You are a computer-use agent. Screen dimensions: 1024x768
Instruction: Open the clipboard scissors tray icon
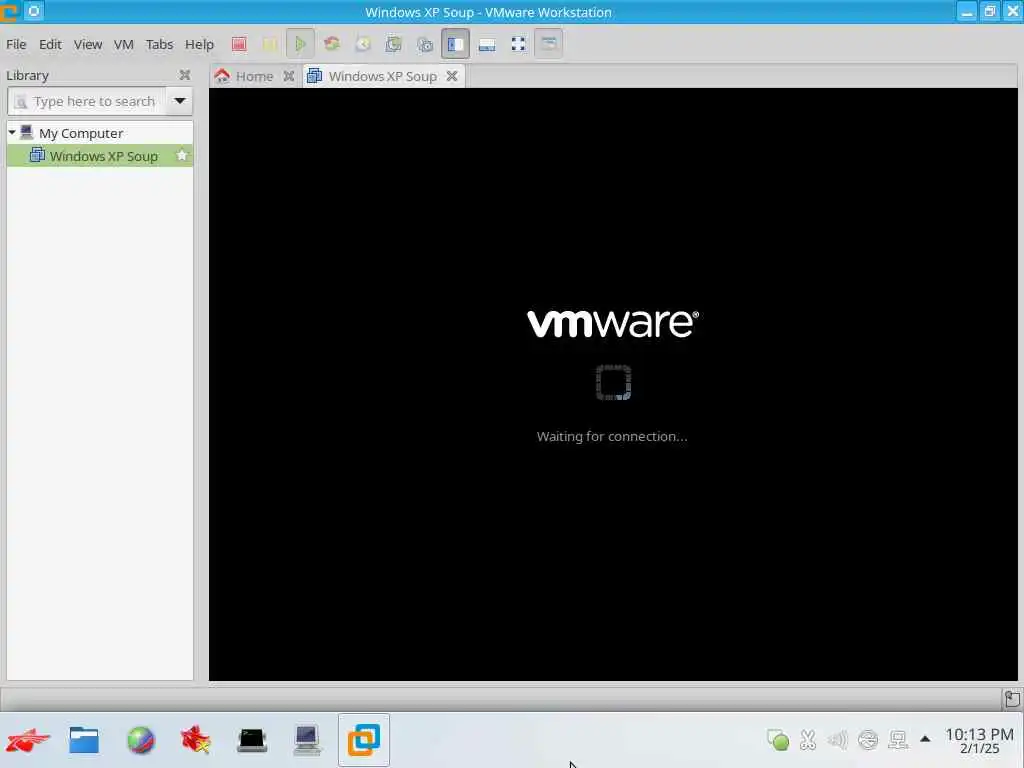click(808, 739)
